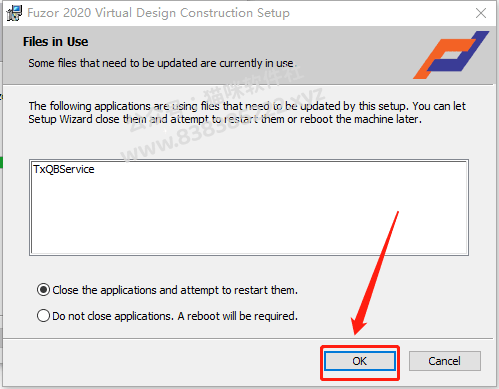
Task: Click the empty area of the applications list box
Action: pos(249,217)
